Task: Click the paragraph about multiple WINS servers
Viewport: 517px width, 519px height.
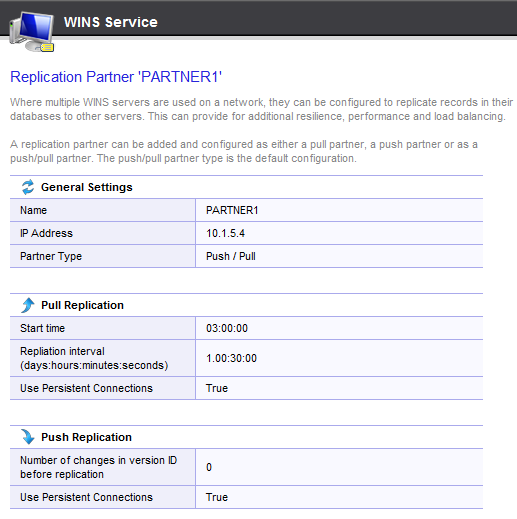Action: pos(261,109)
